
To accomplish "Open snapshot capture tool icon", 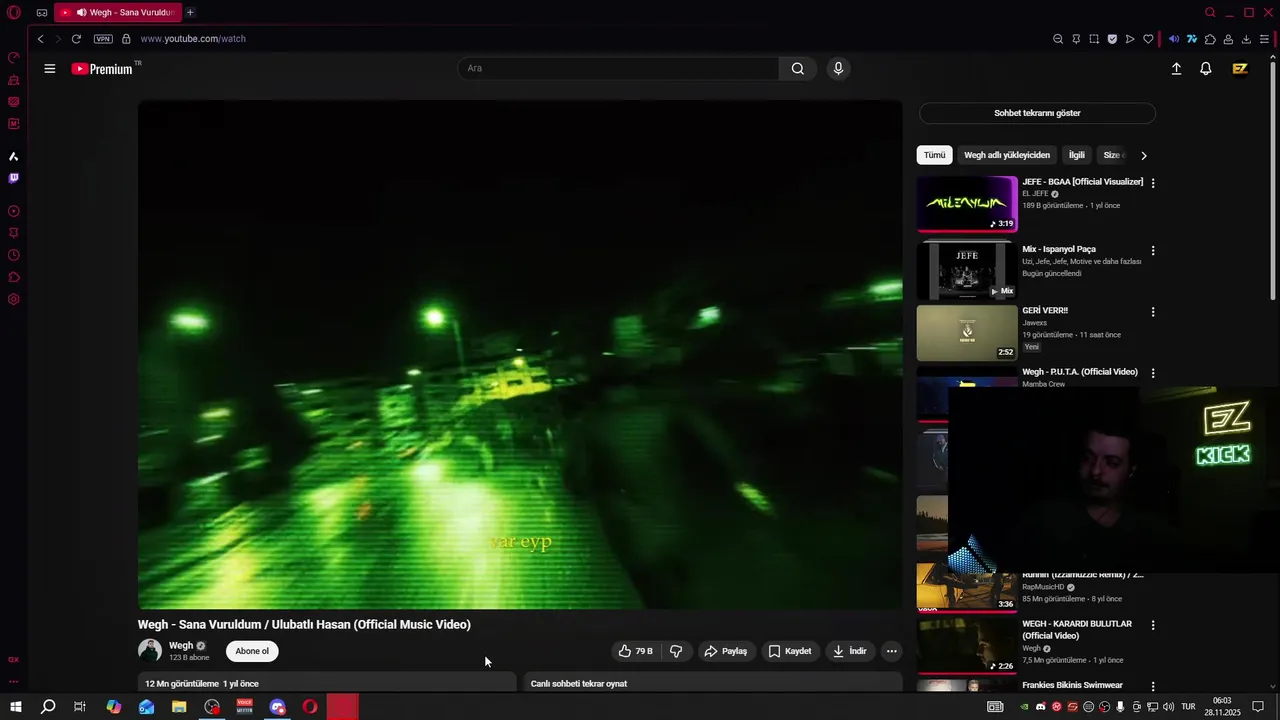I will click(x=1094, y=39).
